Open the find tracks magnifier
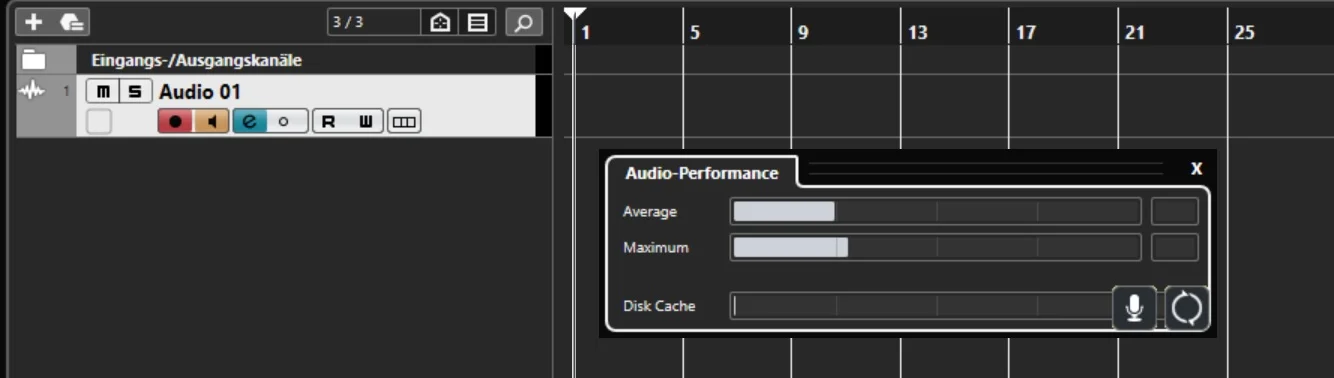Screen dimensions: 1334x378 [x=523, y=22]
